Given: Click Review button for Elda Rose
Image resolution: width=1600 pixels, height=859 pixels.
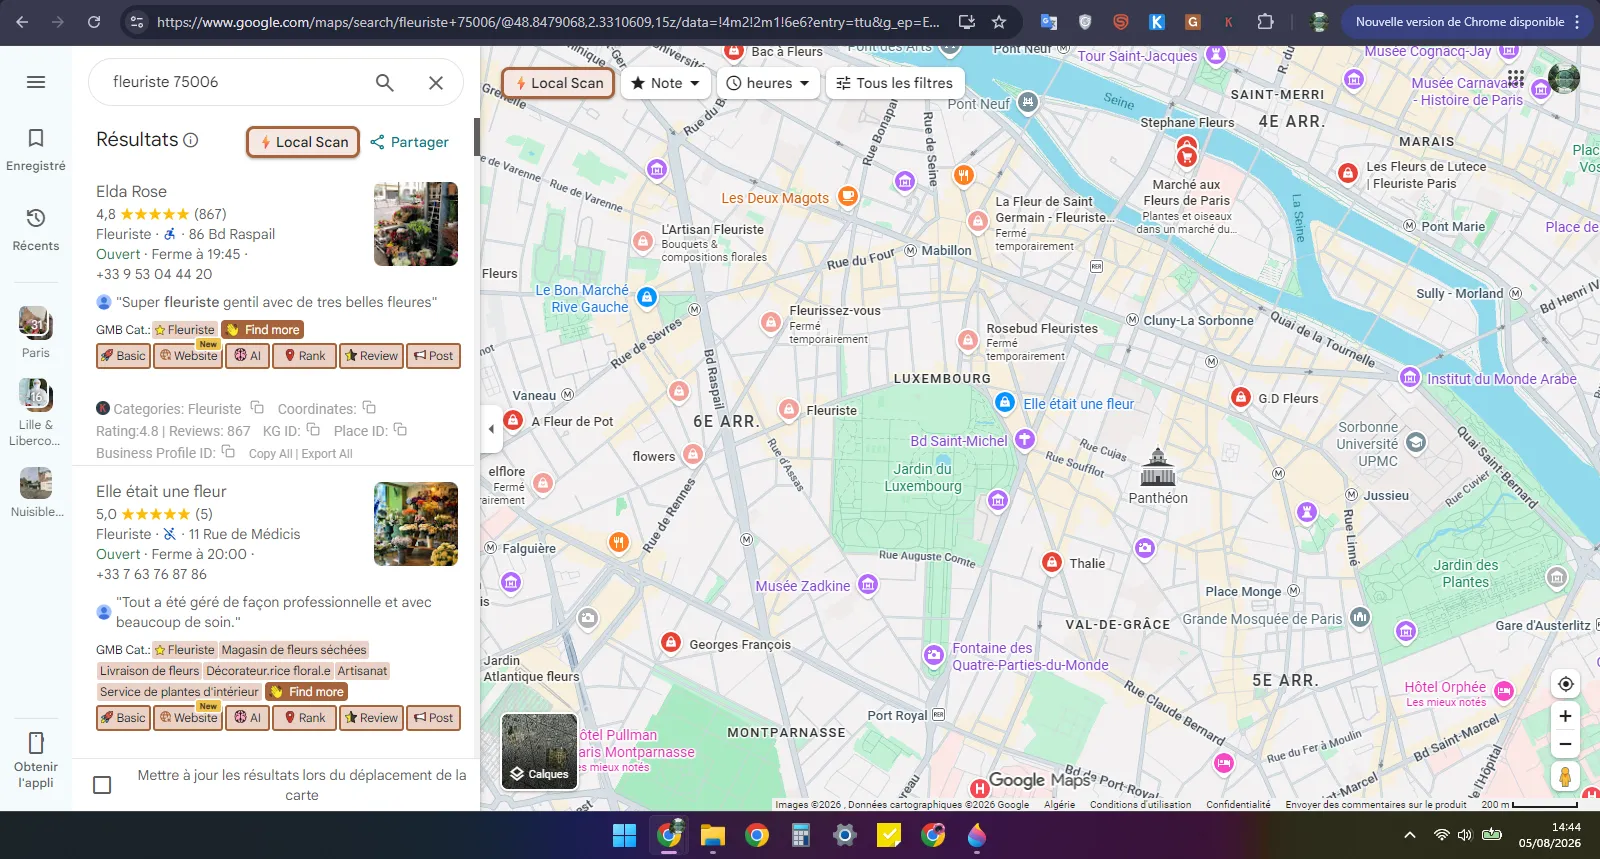Looking at the screenshot, I should 372,355.
